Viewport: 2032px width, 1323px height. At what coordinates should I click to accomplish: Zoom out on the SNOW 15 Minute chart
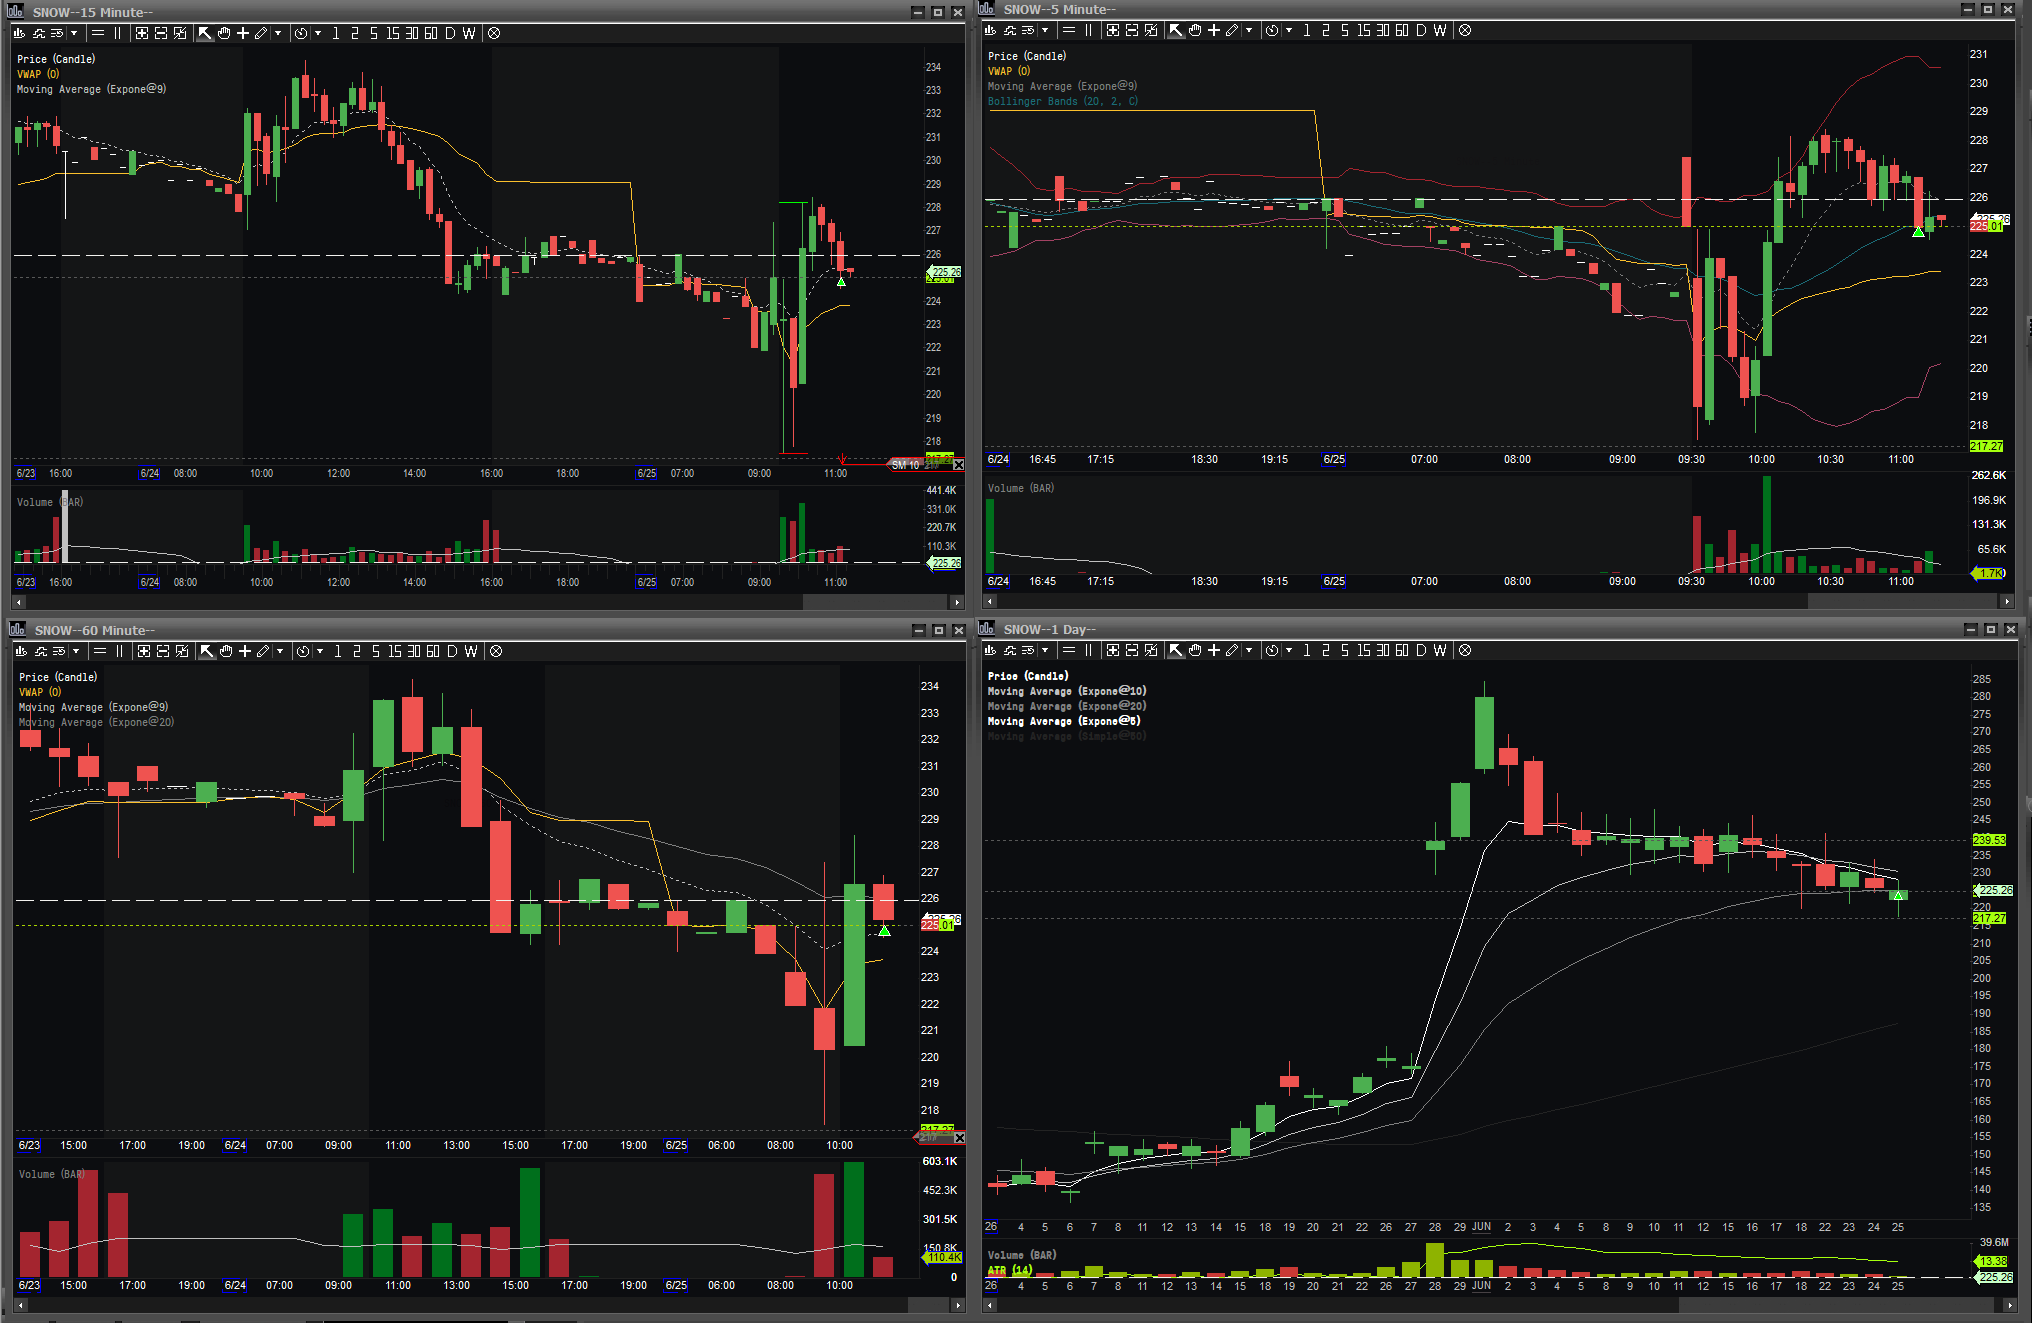point(161,33)
